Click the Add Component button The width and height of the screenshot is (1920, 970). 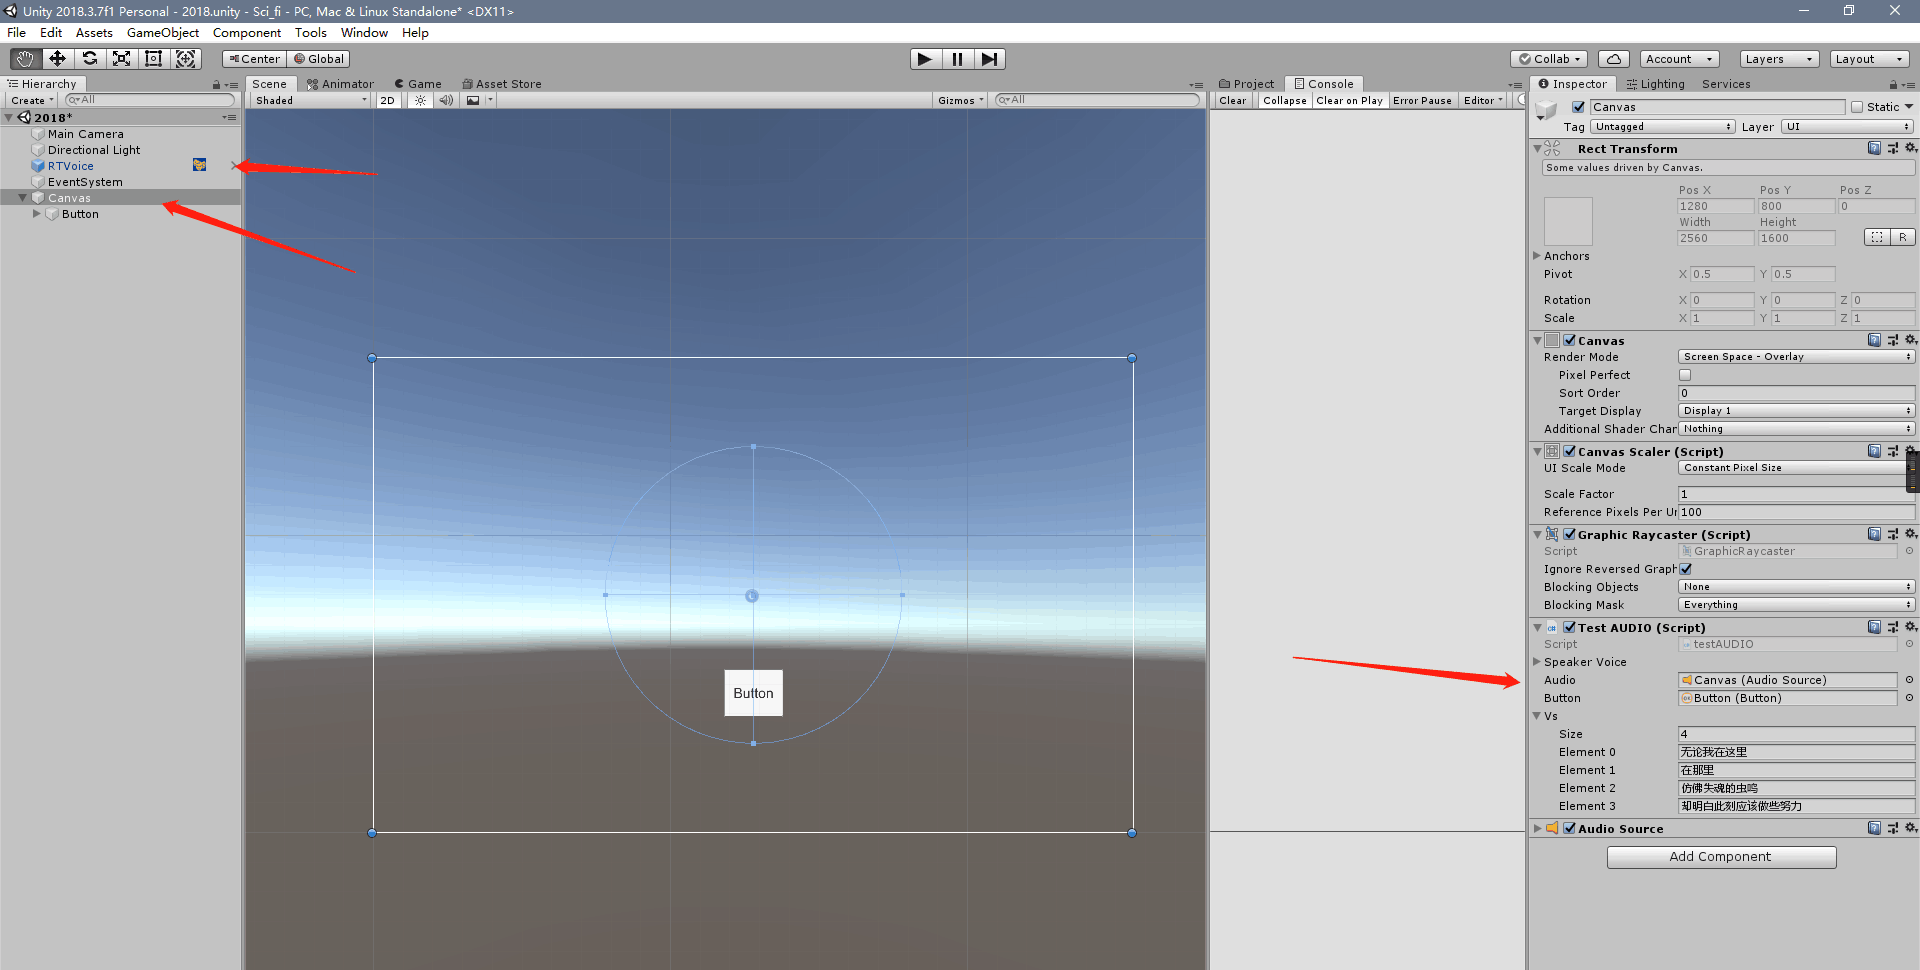pos(1720,856)
